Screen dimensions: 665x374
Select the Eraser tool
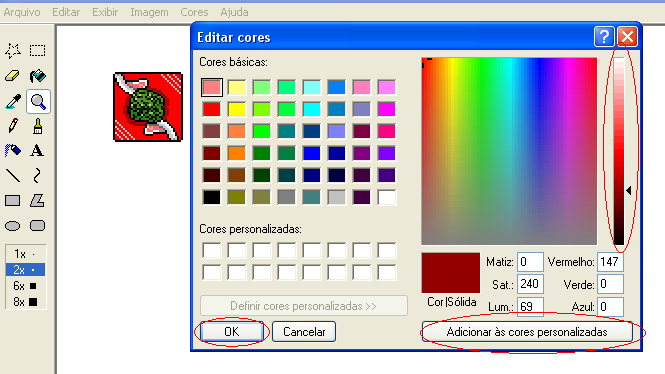pos(12,76)
